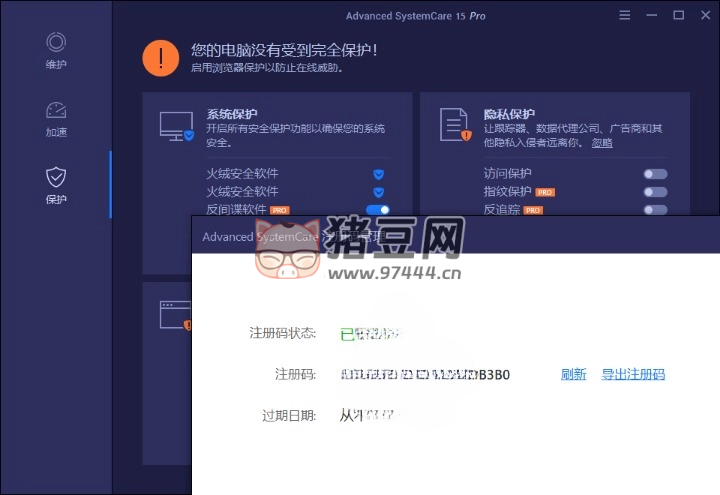720x495 pixels.
Task: Open the hamburger menu in title bar
Action: tap(625, 16)
